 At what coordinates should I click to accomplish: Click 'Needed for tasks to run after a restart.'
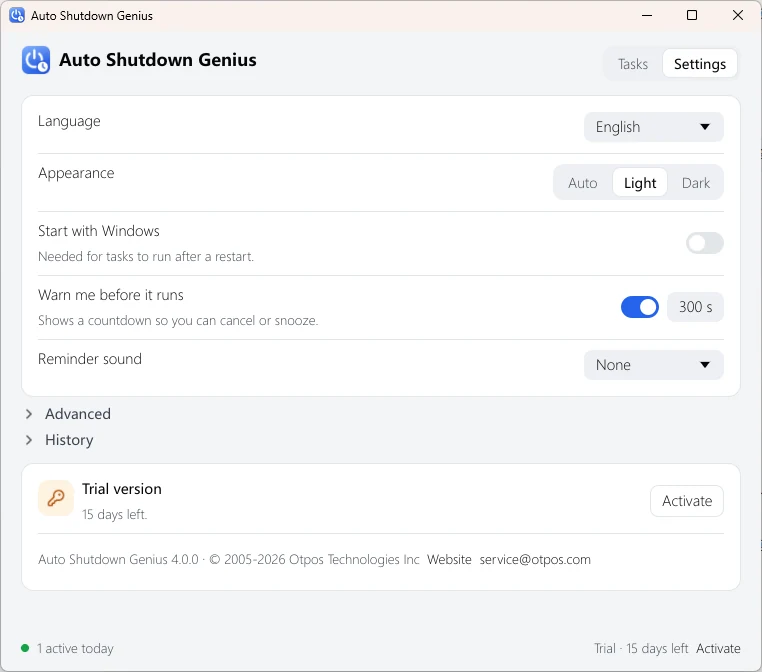tap(146, 257)
